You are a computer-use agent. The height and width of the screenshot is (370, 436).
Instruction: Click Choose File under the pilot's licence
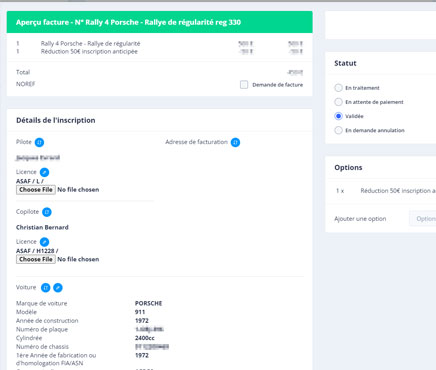[36, 190]
